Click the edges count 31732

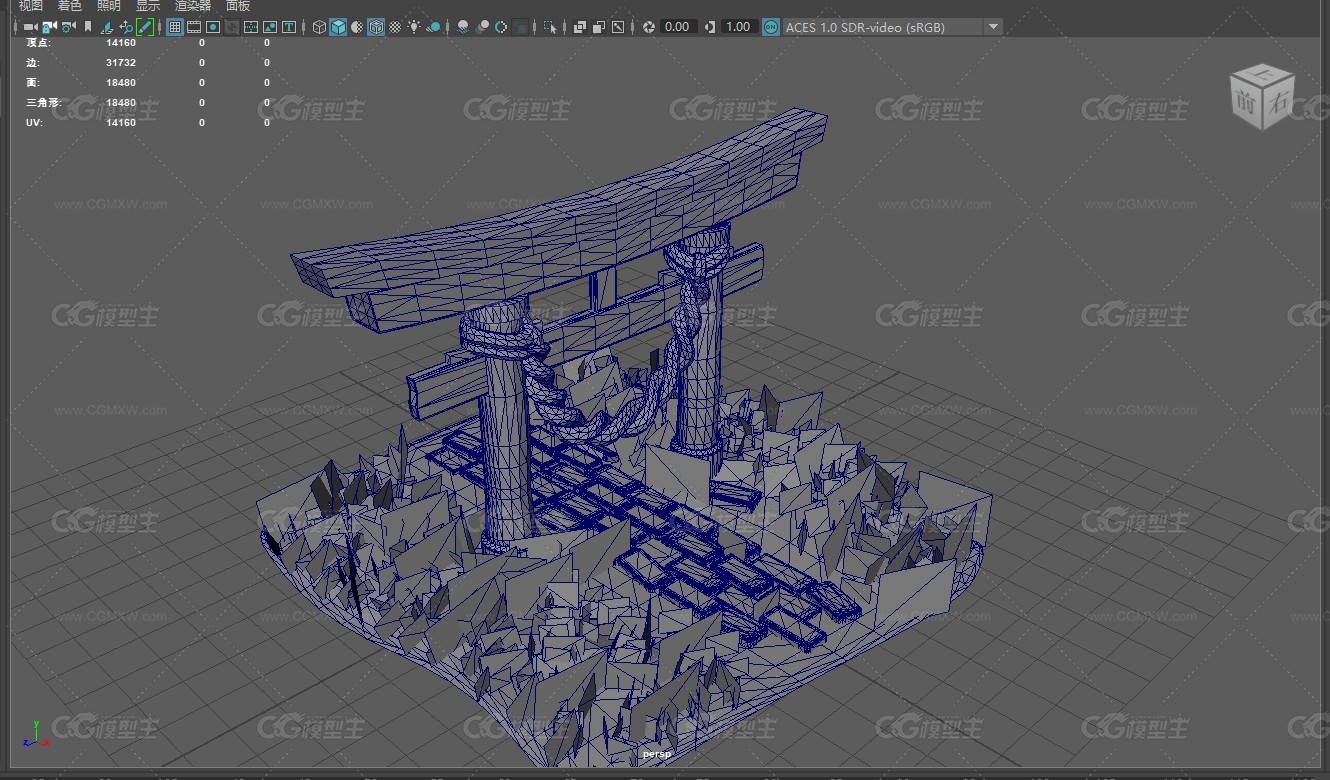point(121,63)
